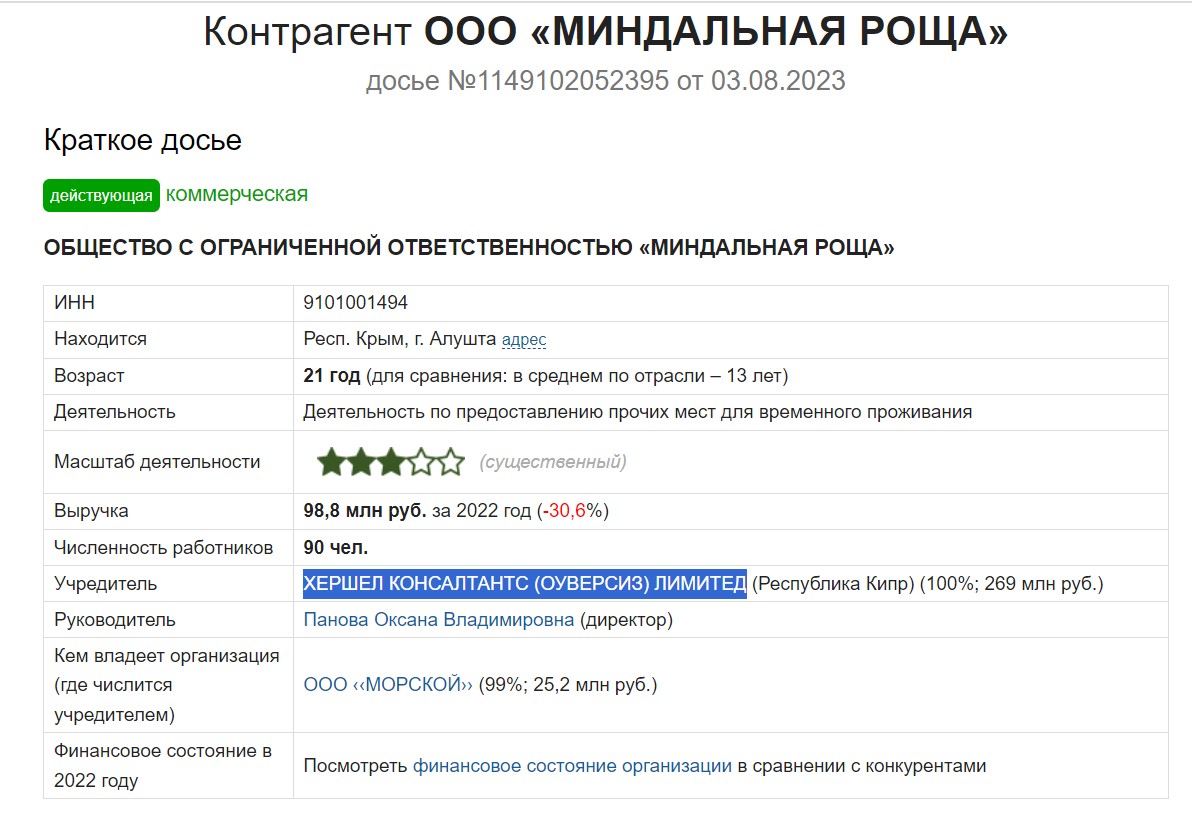Click the fifth empty rating star
This screenshot has width=1192, height=817.
[x=451, y=462]
